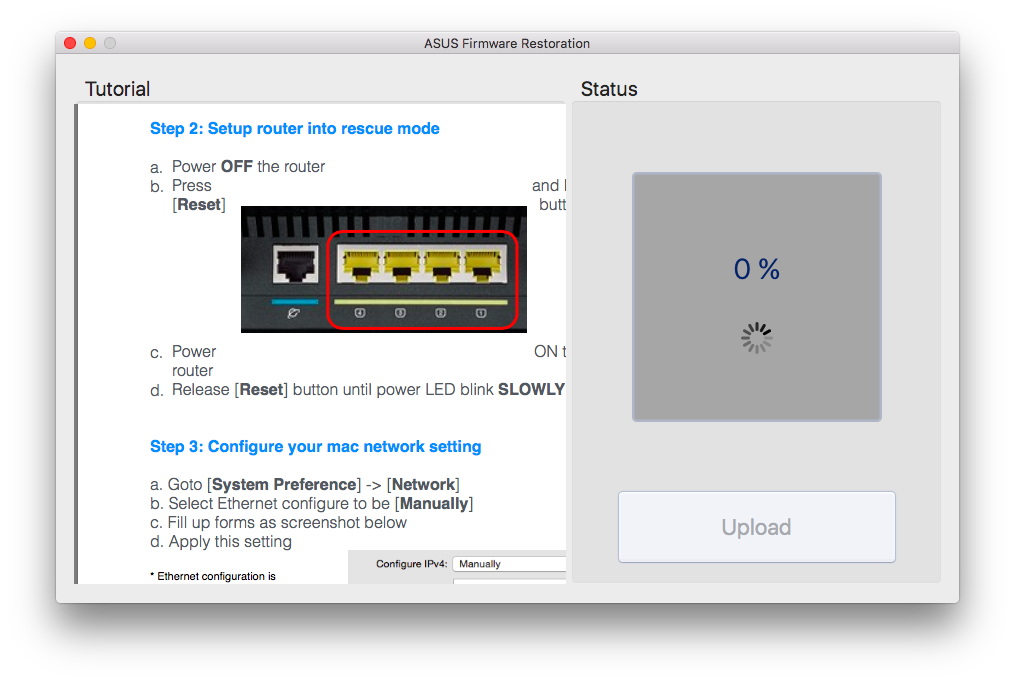Click the 'Goto [System Preference]' instruction
The width and height of the screenshot is (1015, 683).
[305, 484]
